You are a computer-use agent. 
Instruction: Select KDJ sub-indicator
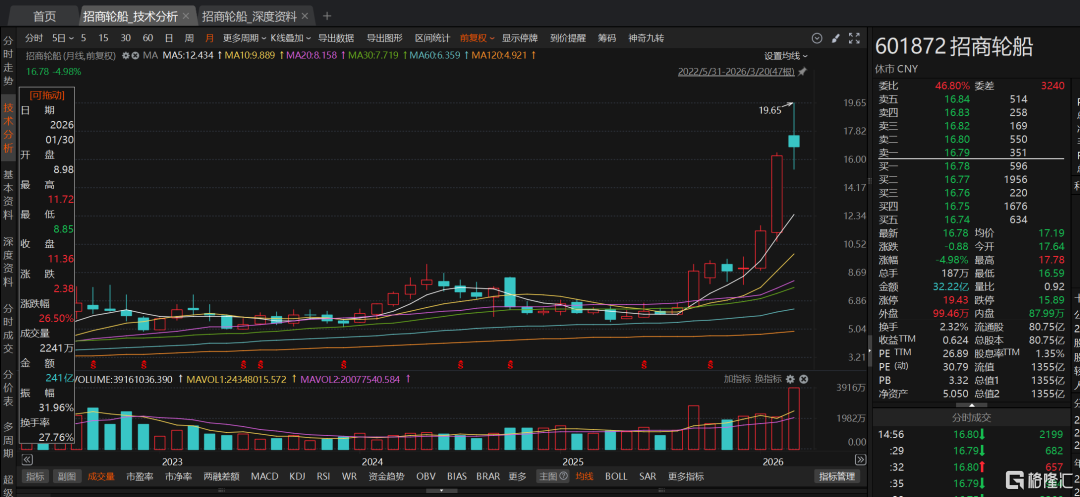(298, 476)
